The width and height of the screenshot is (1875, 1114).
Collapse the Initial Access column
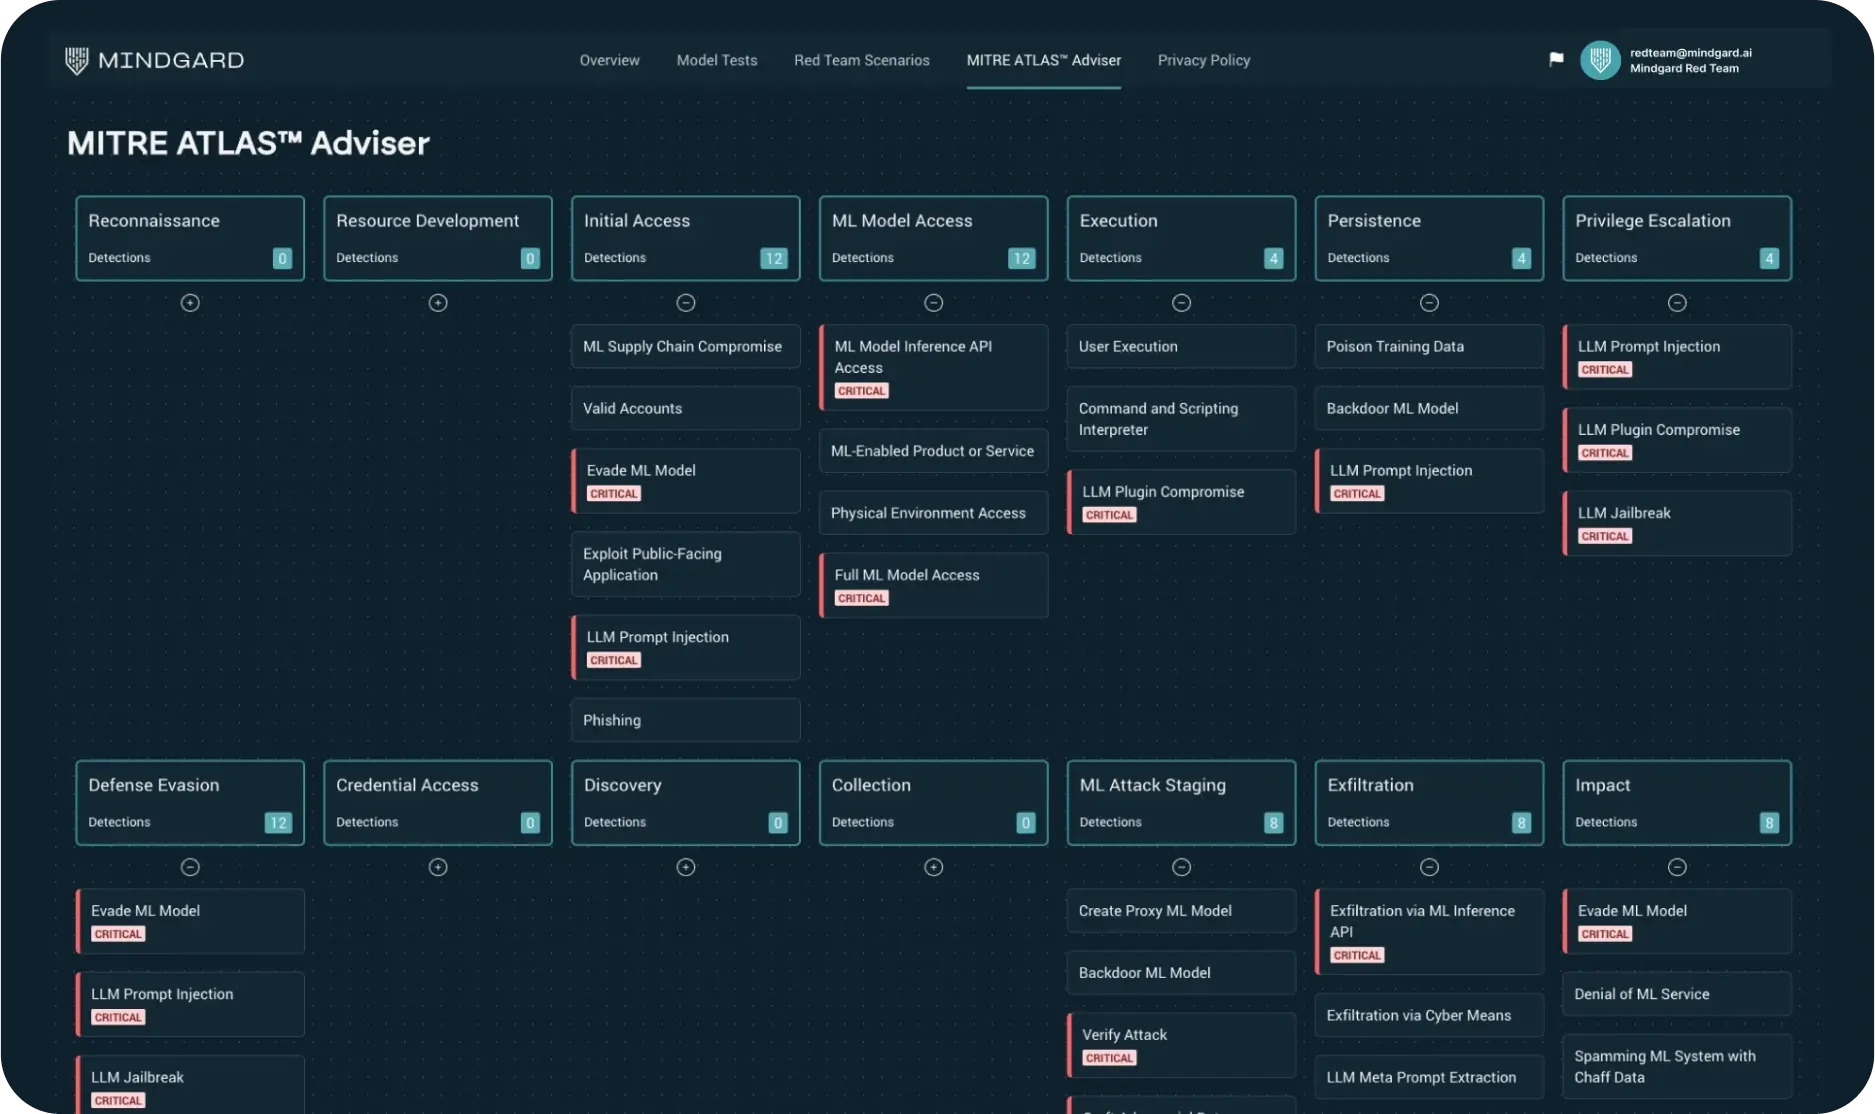coord(686,303)
